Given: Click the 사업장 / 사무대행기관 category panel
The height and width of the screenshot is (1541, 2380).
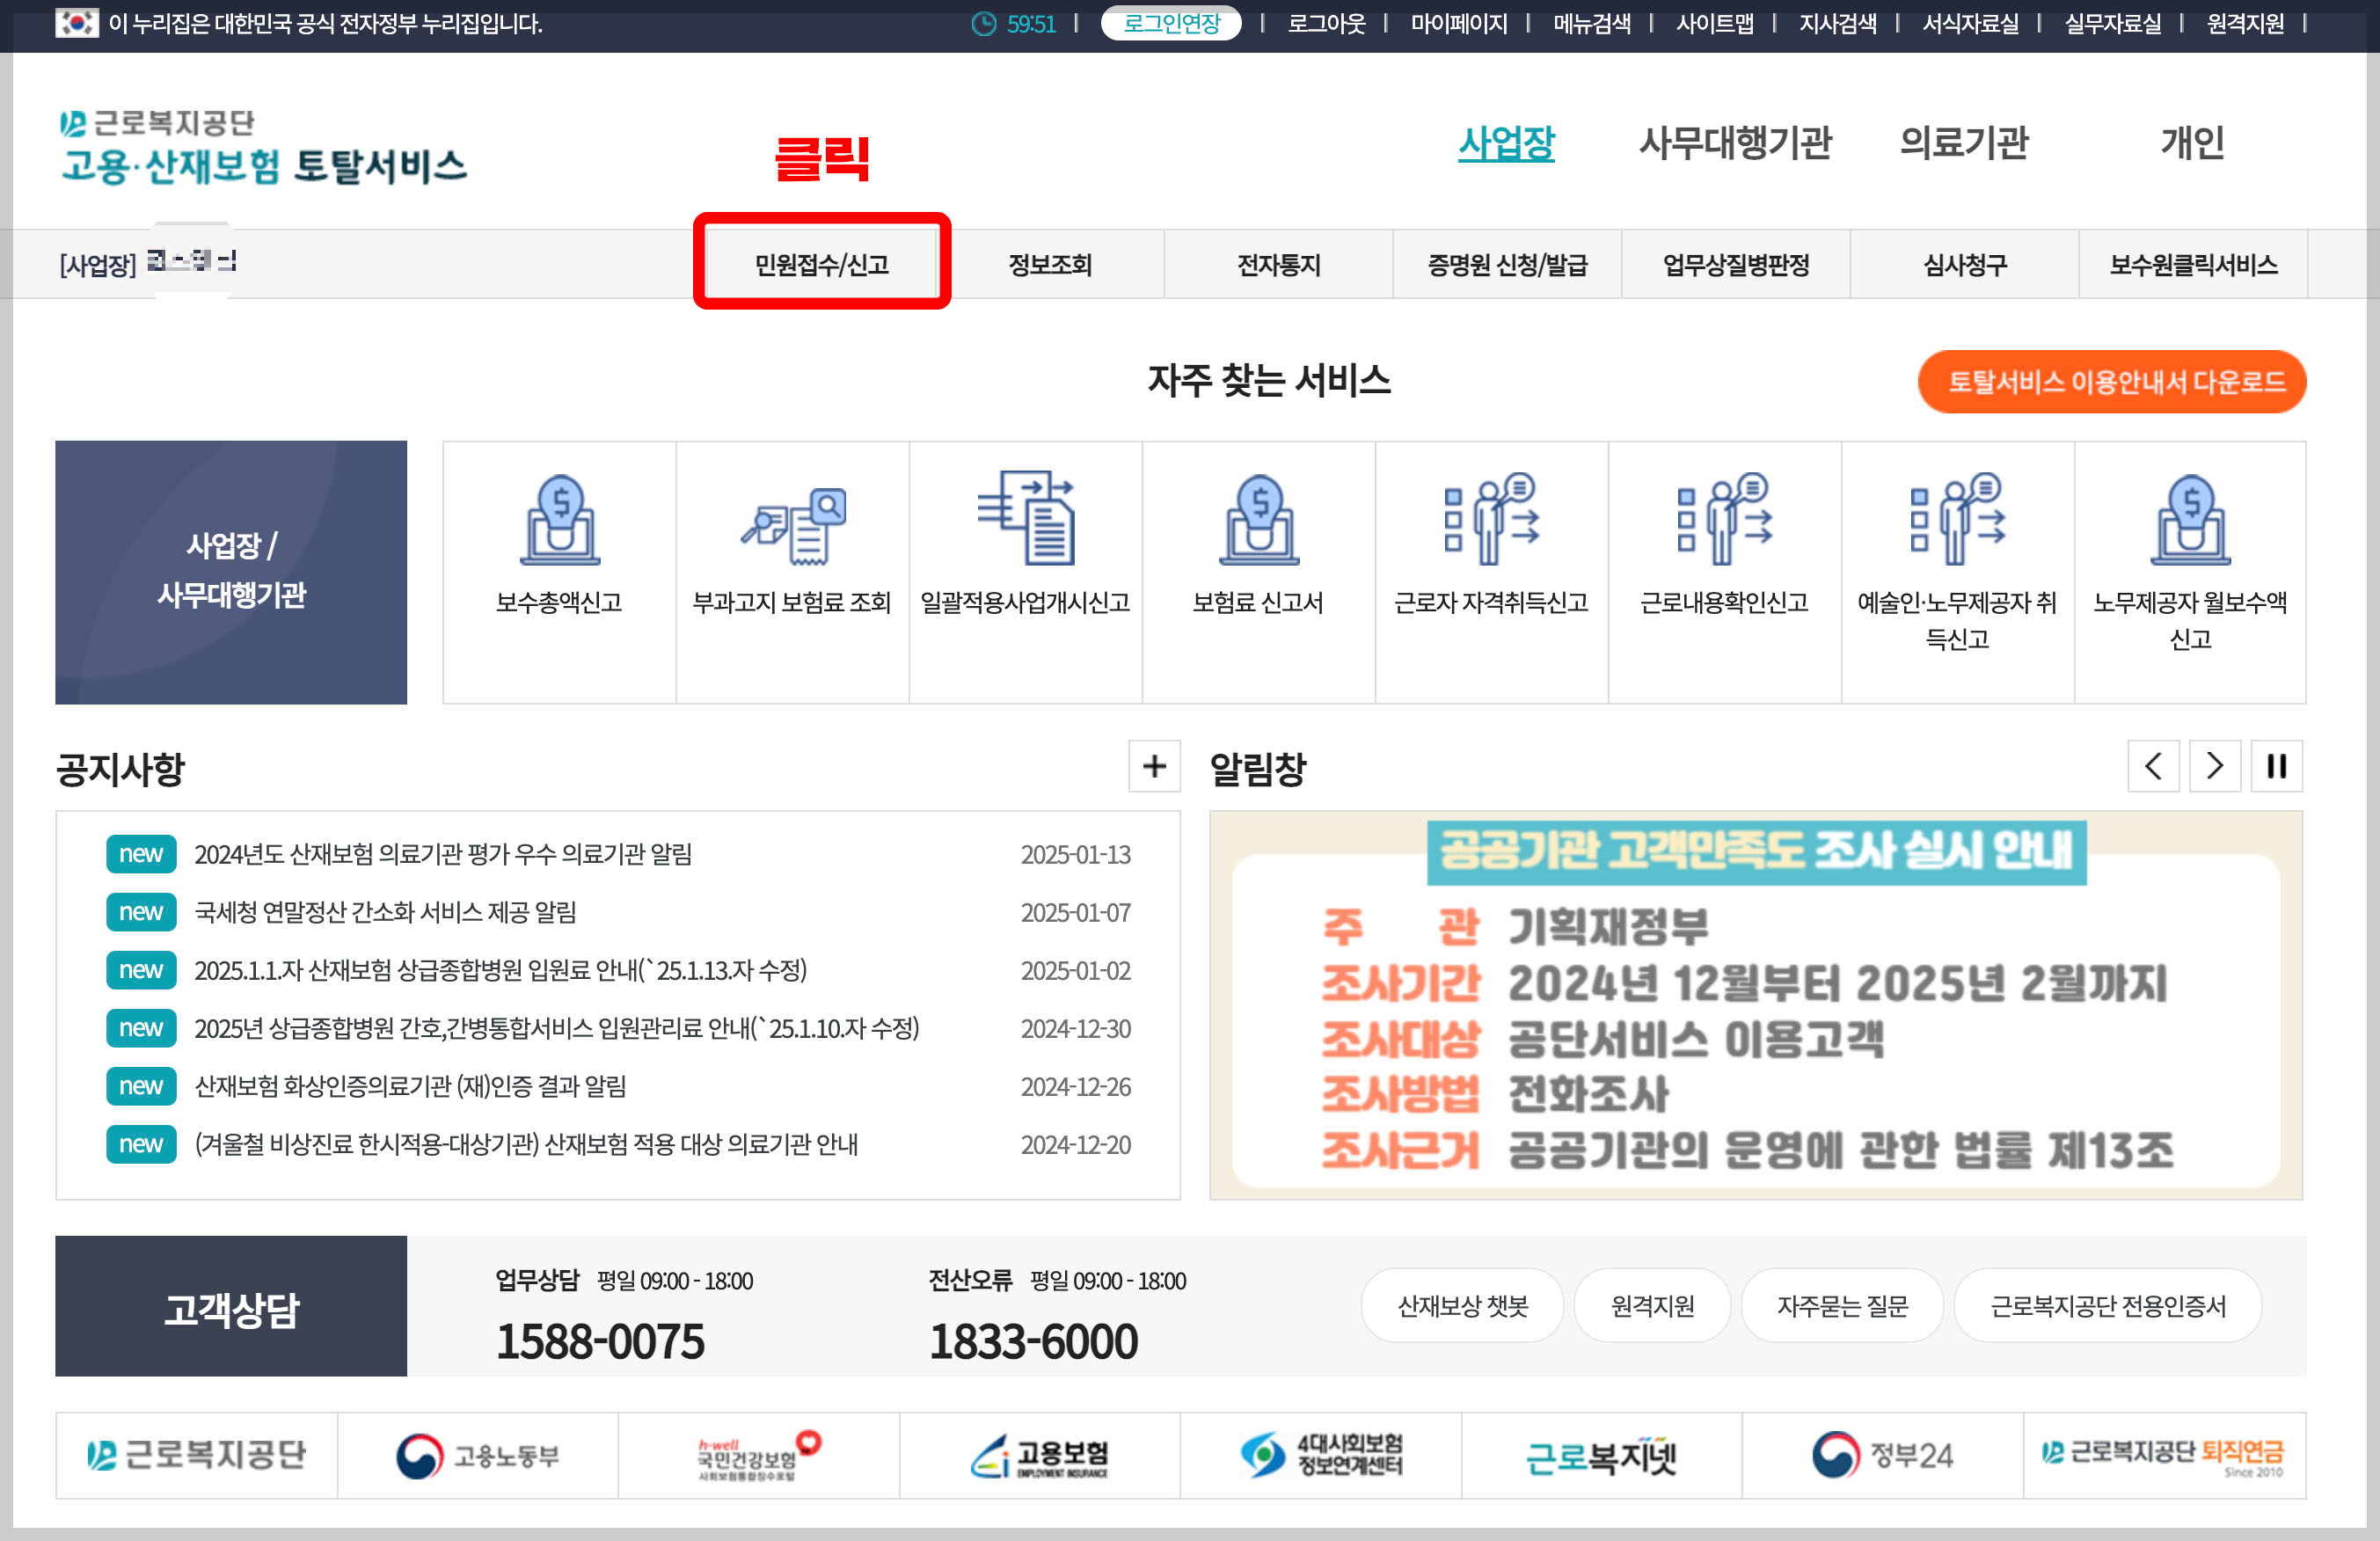Looking at the screenshot, I should point(231,572).
